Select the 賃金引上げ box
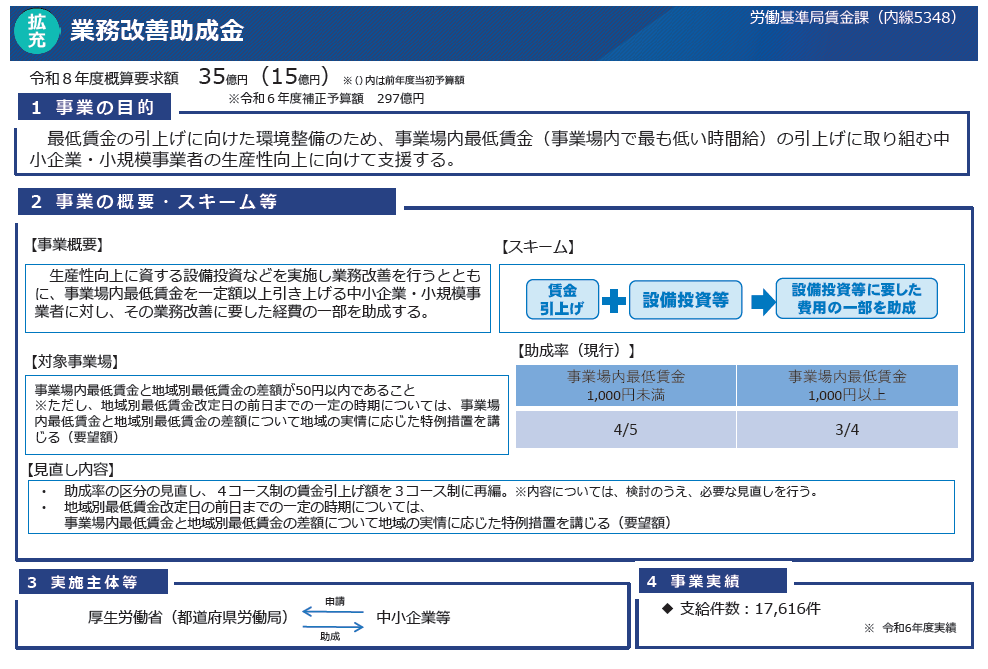 pyautogui.click(x=561, y=299)
